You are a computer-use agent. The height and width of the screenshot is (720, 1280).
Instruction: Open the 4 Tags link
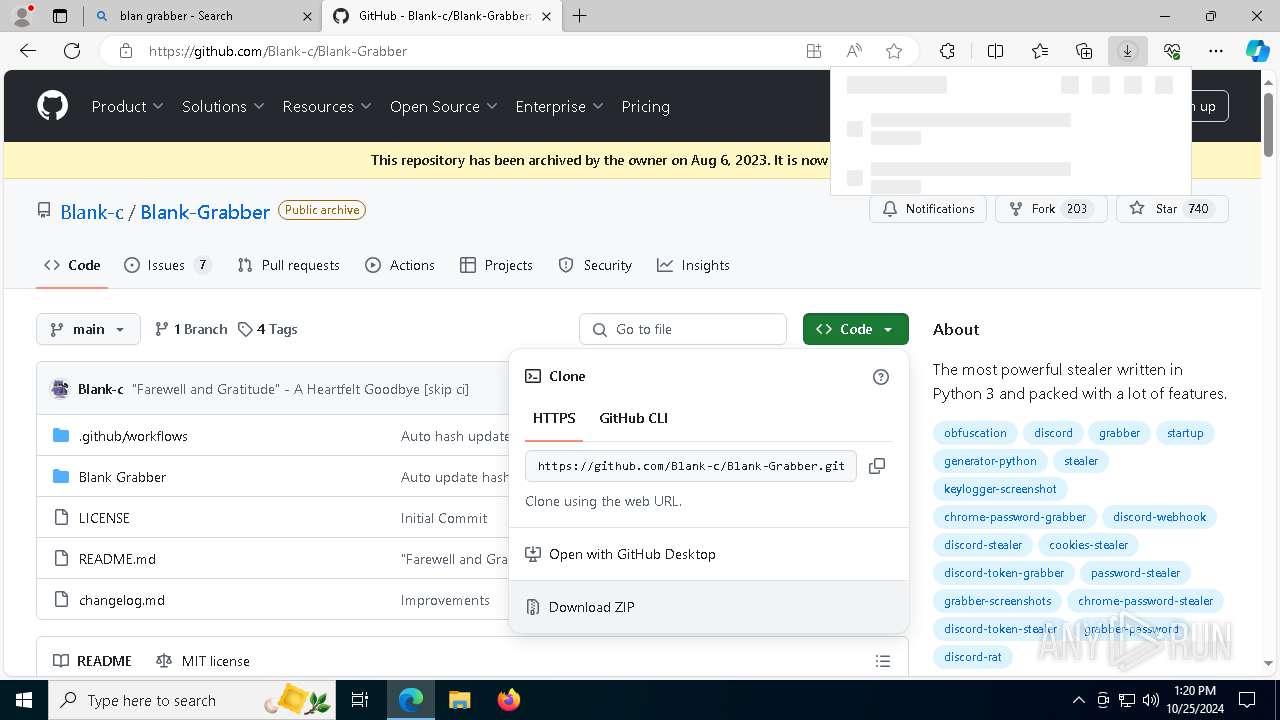tap(268, 329)
